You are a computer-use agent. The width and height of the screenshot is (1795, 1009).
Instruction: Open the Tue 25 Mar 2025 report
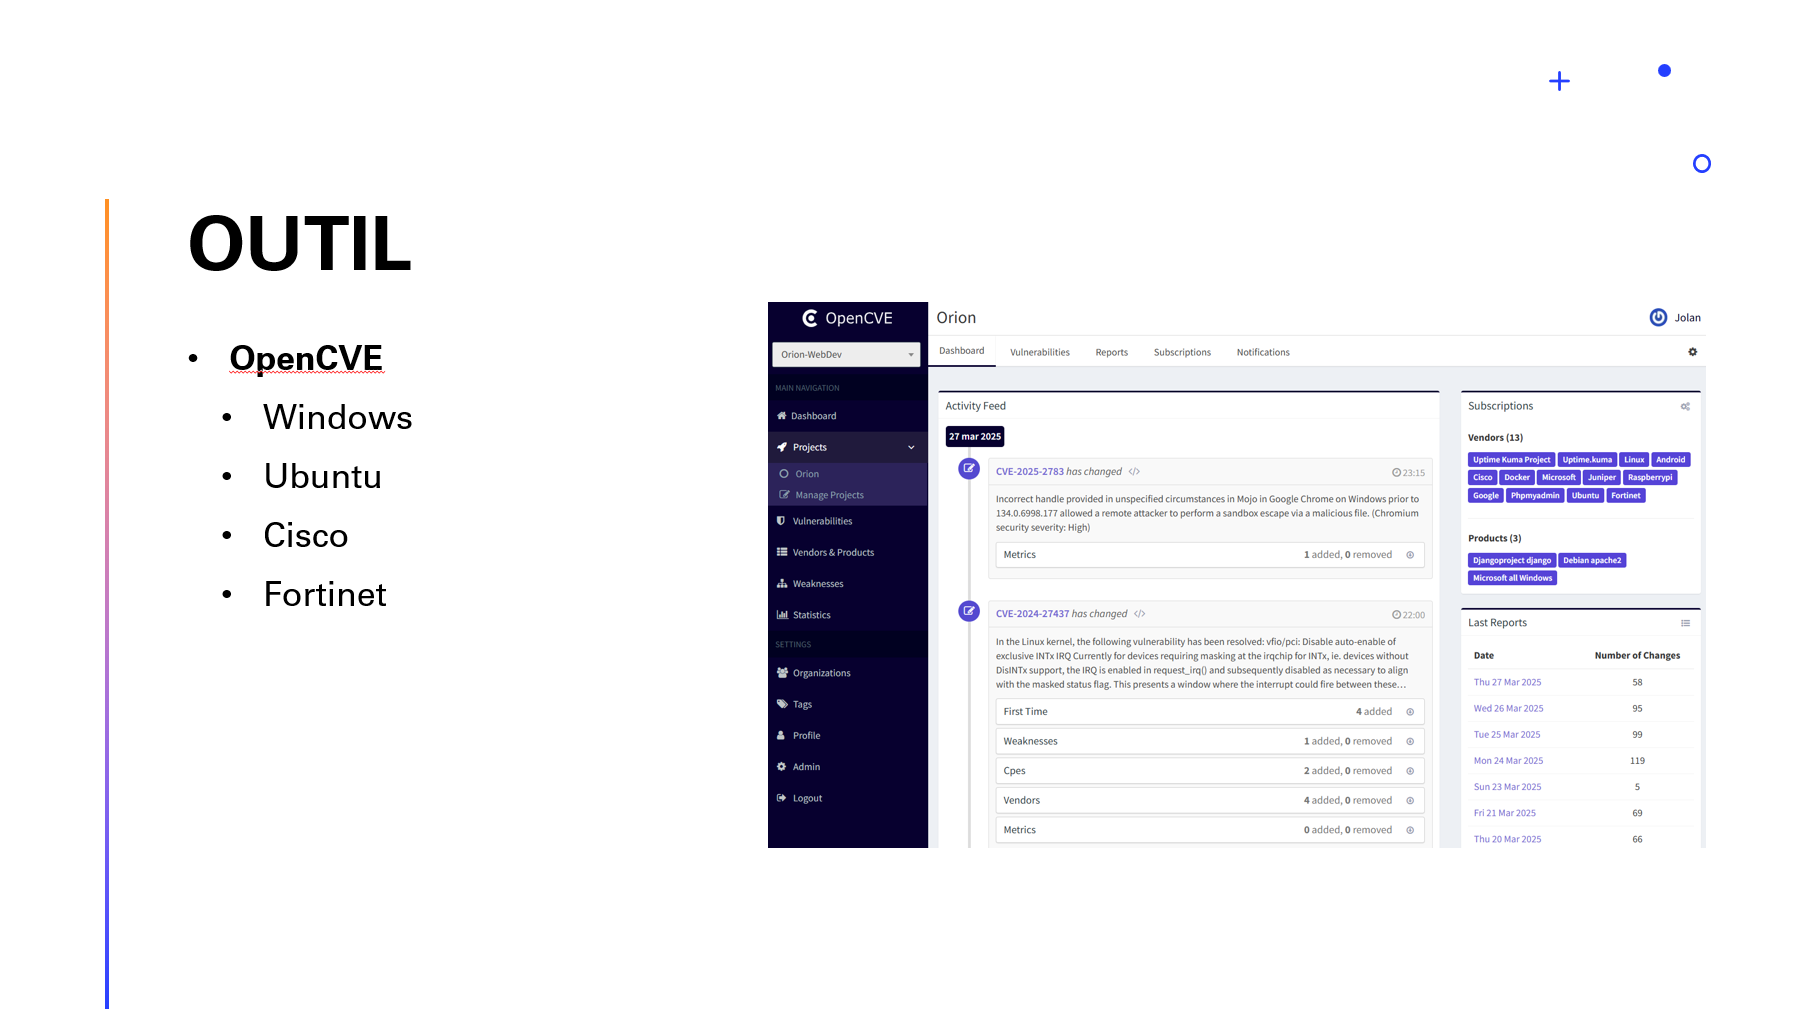[1507, 735]
